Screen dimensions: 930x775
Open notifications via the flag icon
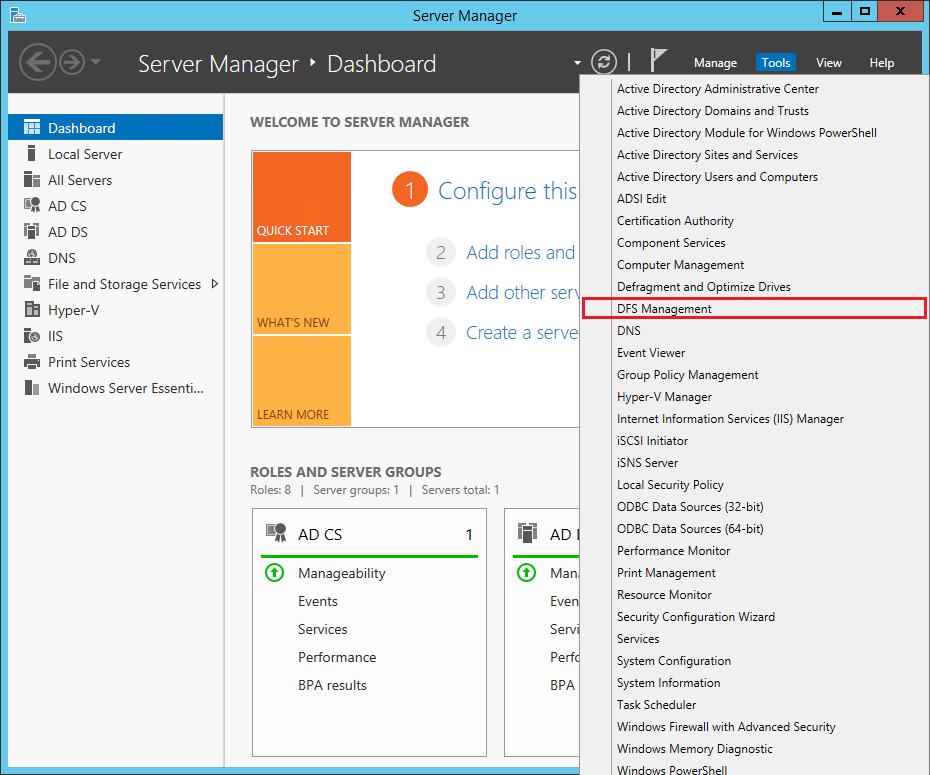(657, 61)
